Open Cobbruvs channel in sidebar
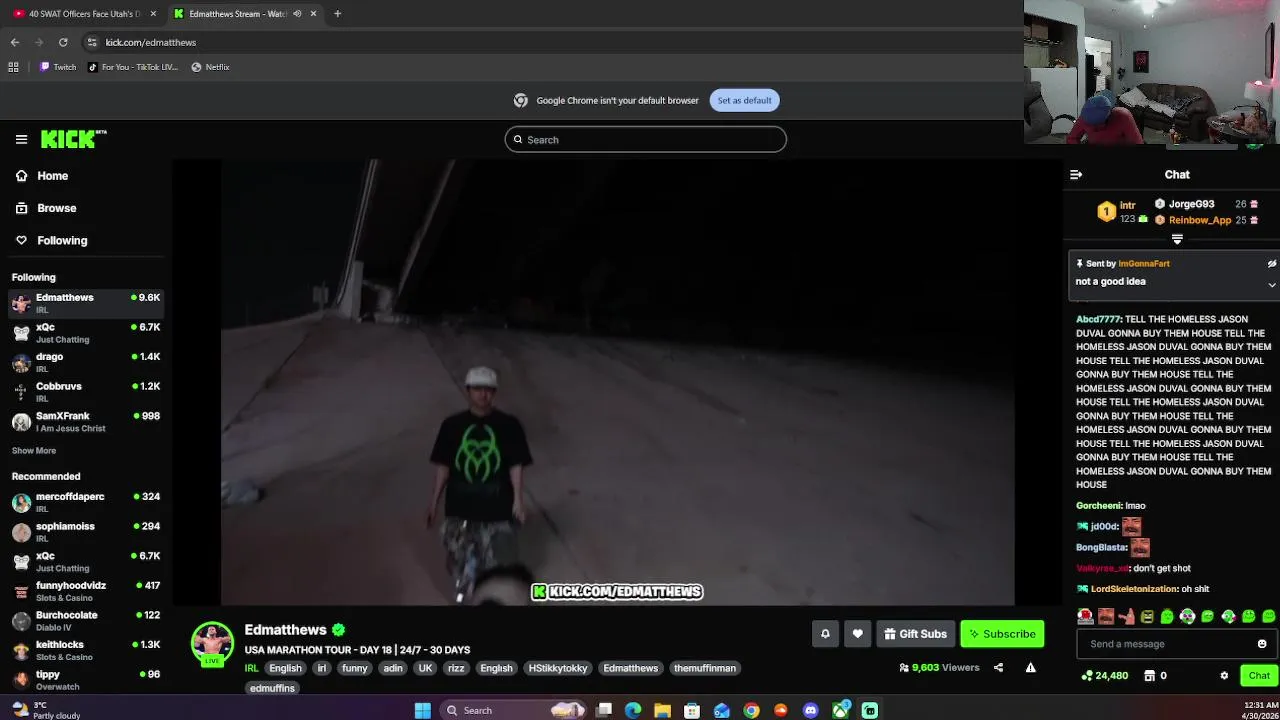This screenshot has height=720, width=1280. [86, 391]
